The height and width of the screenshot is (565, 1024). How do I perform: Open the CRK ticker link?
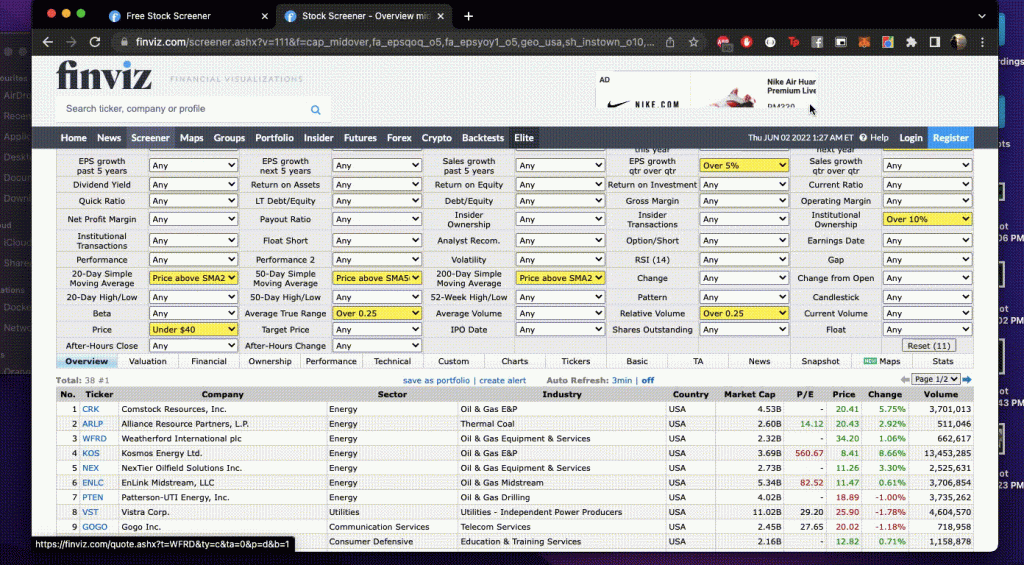(x=91, y=409)
